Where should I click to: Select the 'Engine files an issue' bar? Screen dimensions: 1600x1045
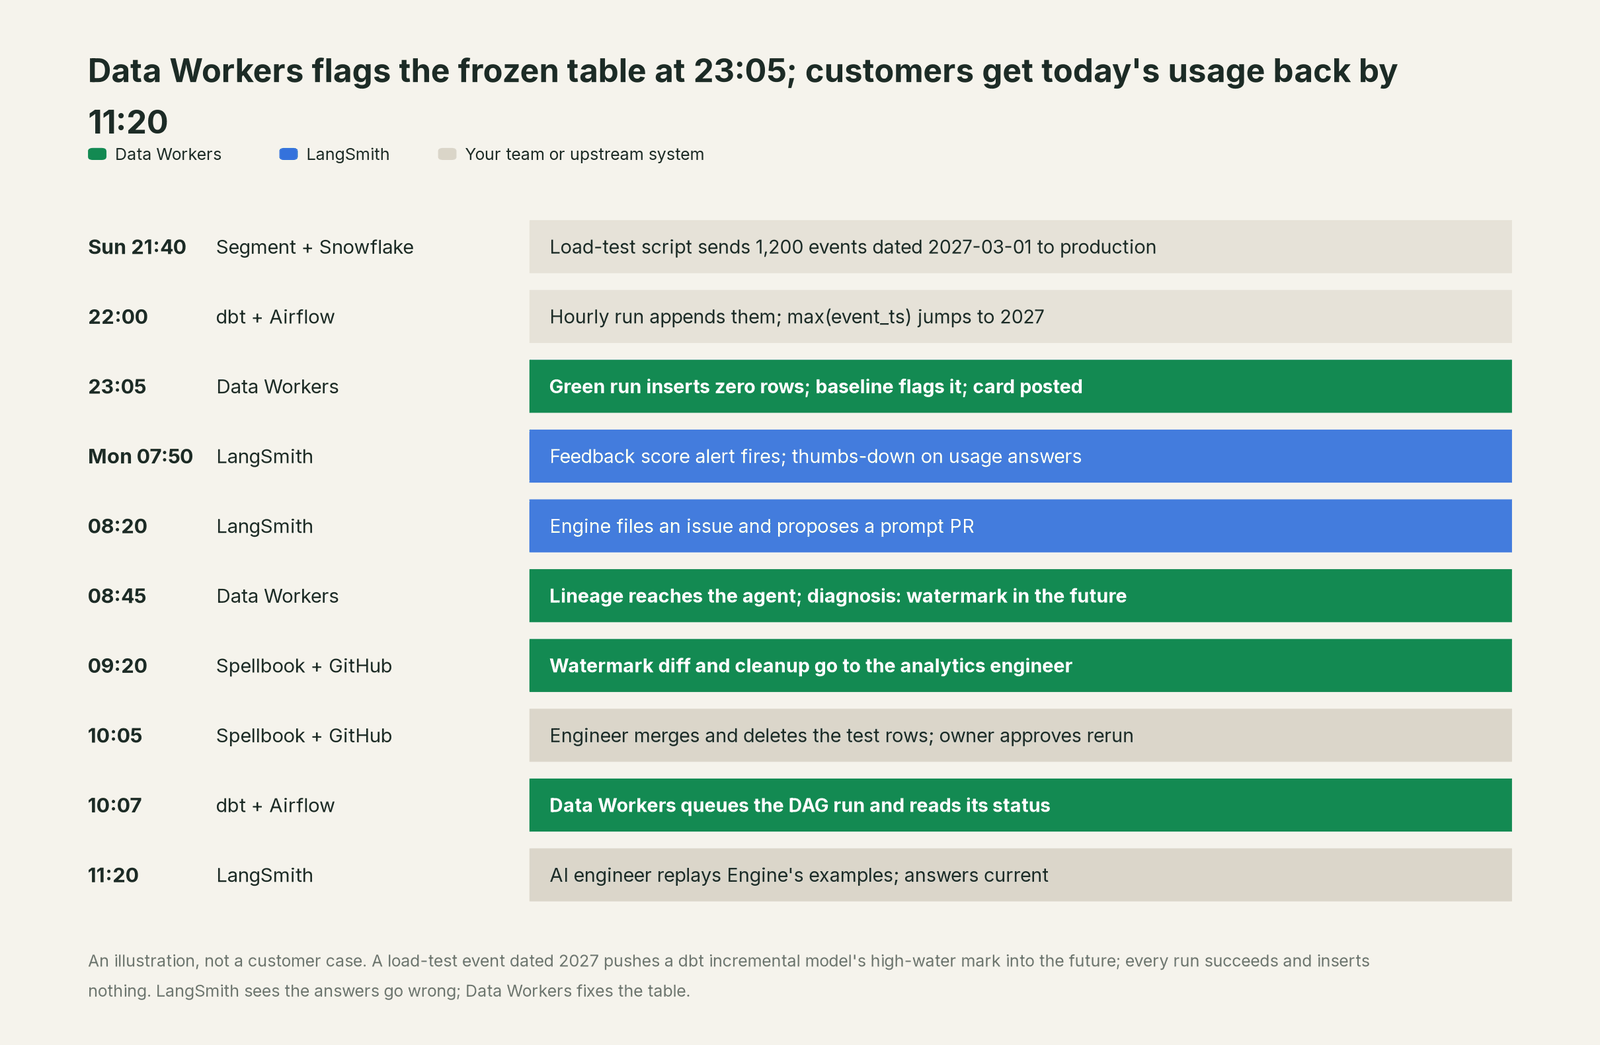click(x=1020, y=526)
